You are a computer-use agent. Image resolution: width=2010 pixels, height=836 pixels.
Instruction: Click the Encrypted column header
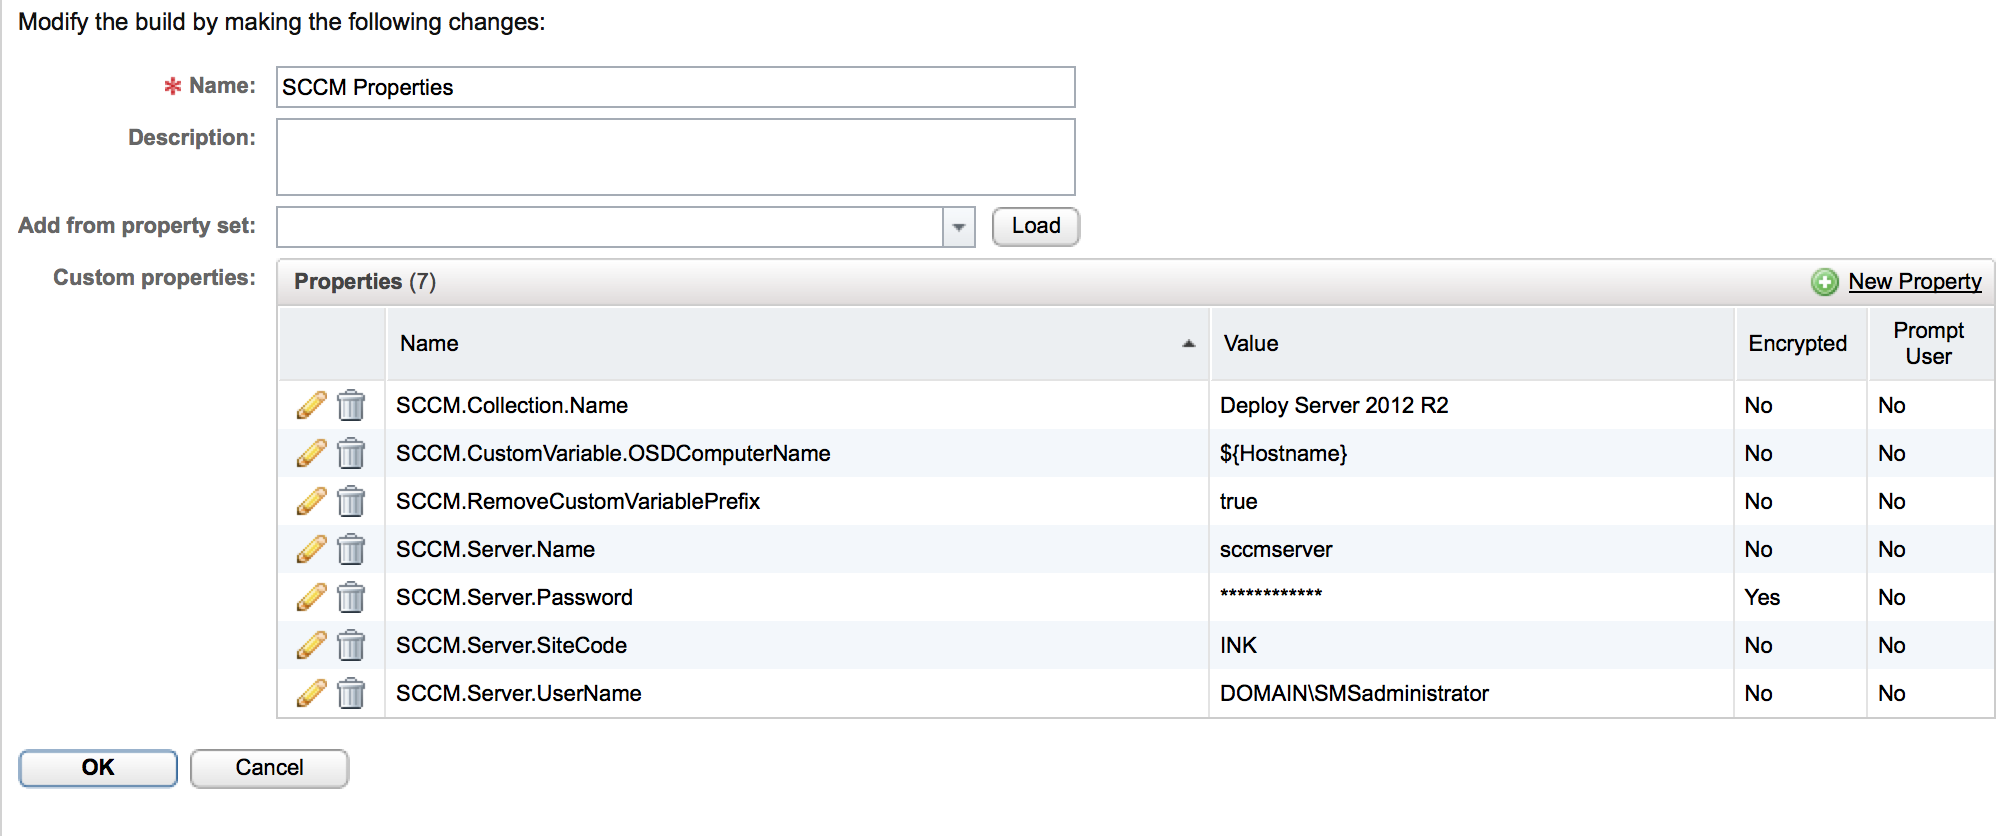click(1797, 343)
